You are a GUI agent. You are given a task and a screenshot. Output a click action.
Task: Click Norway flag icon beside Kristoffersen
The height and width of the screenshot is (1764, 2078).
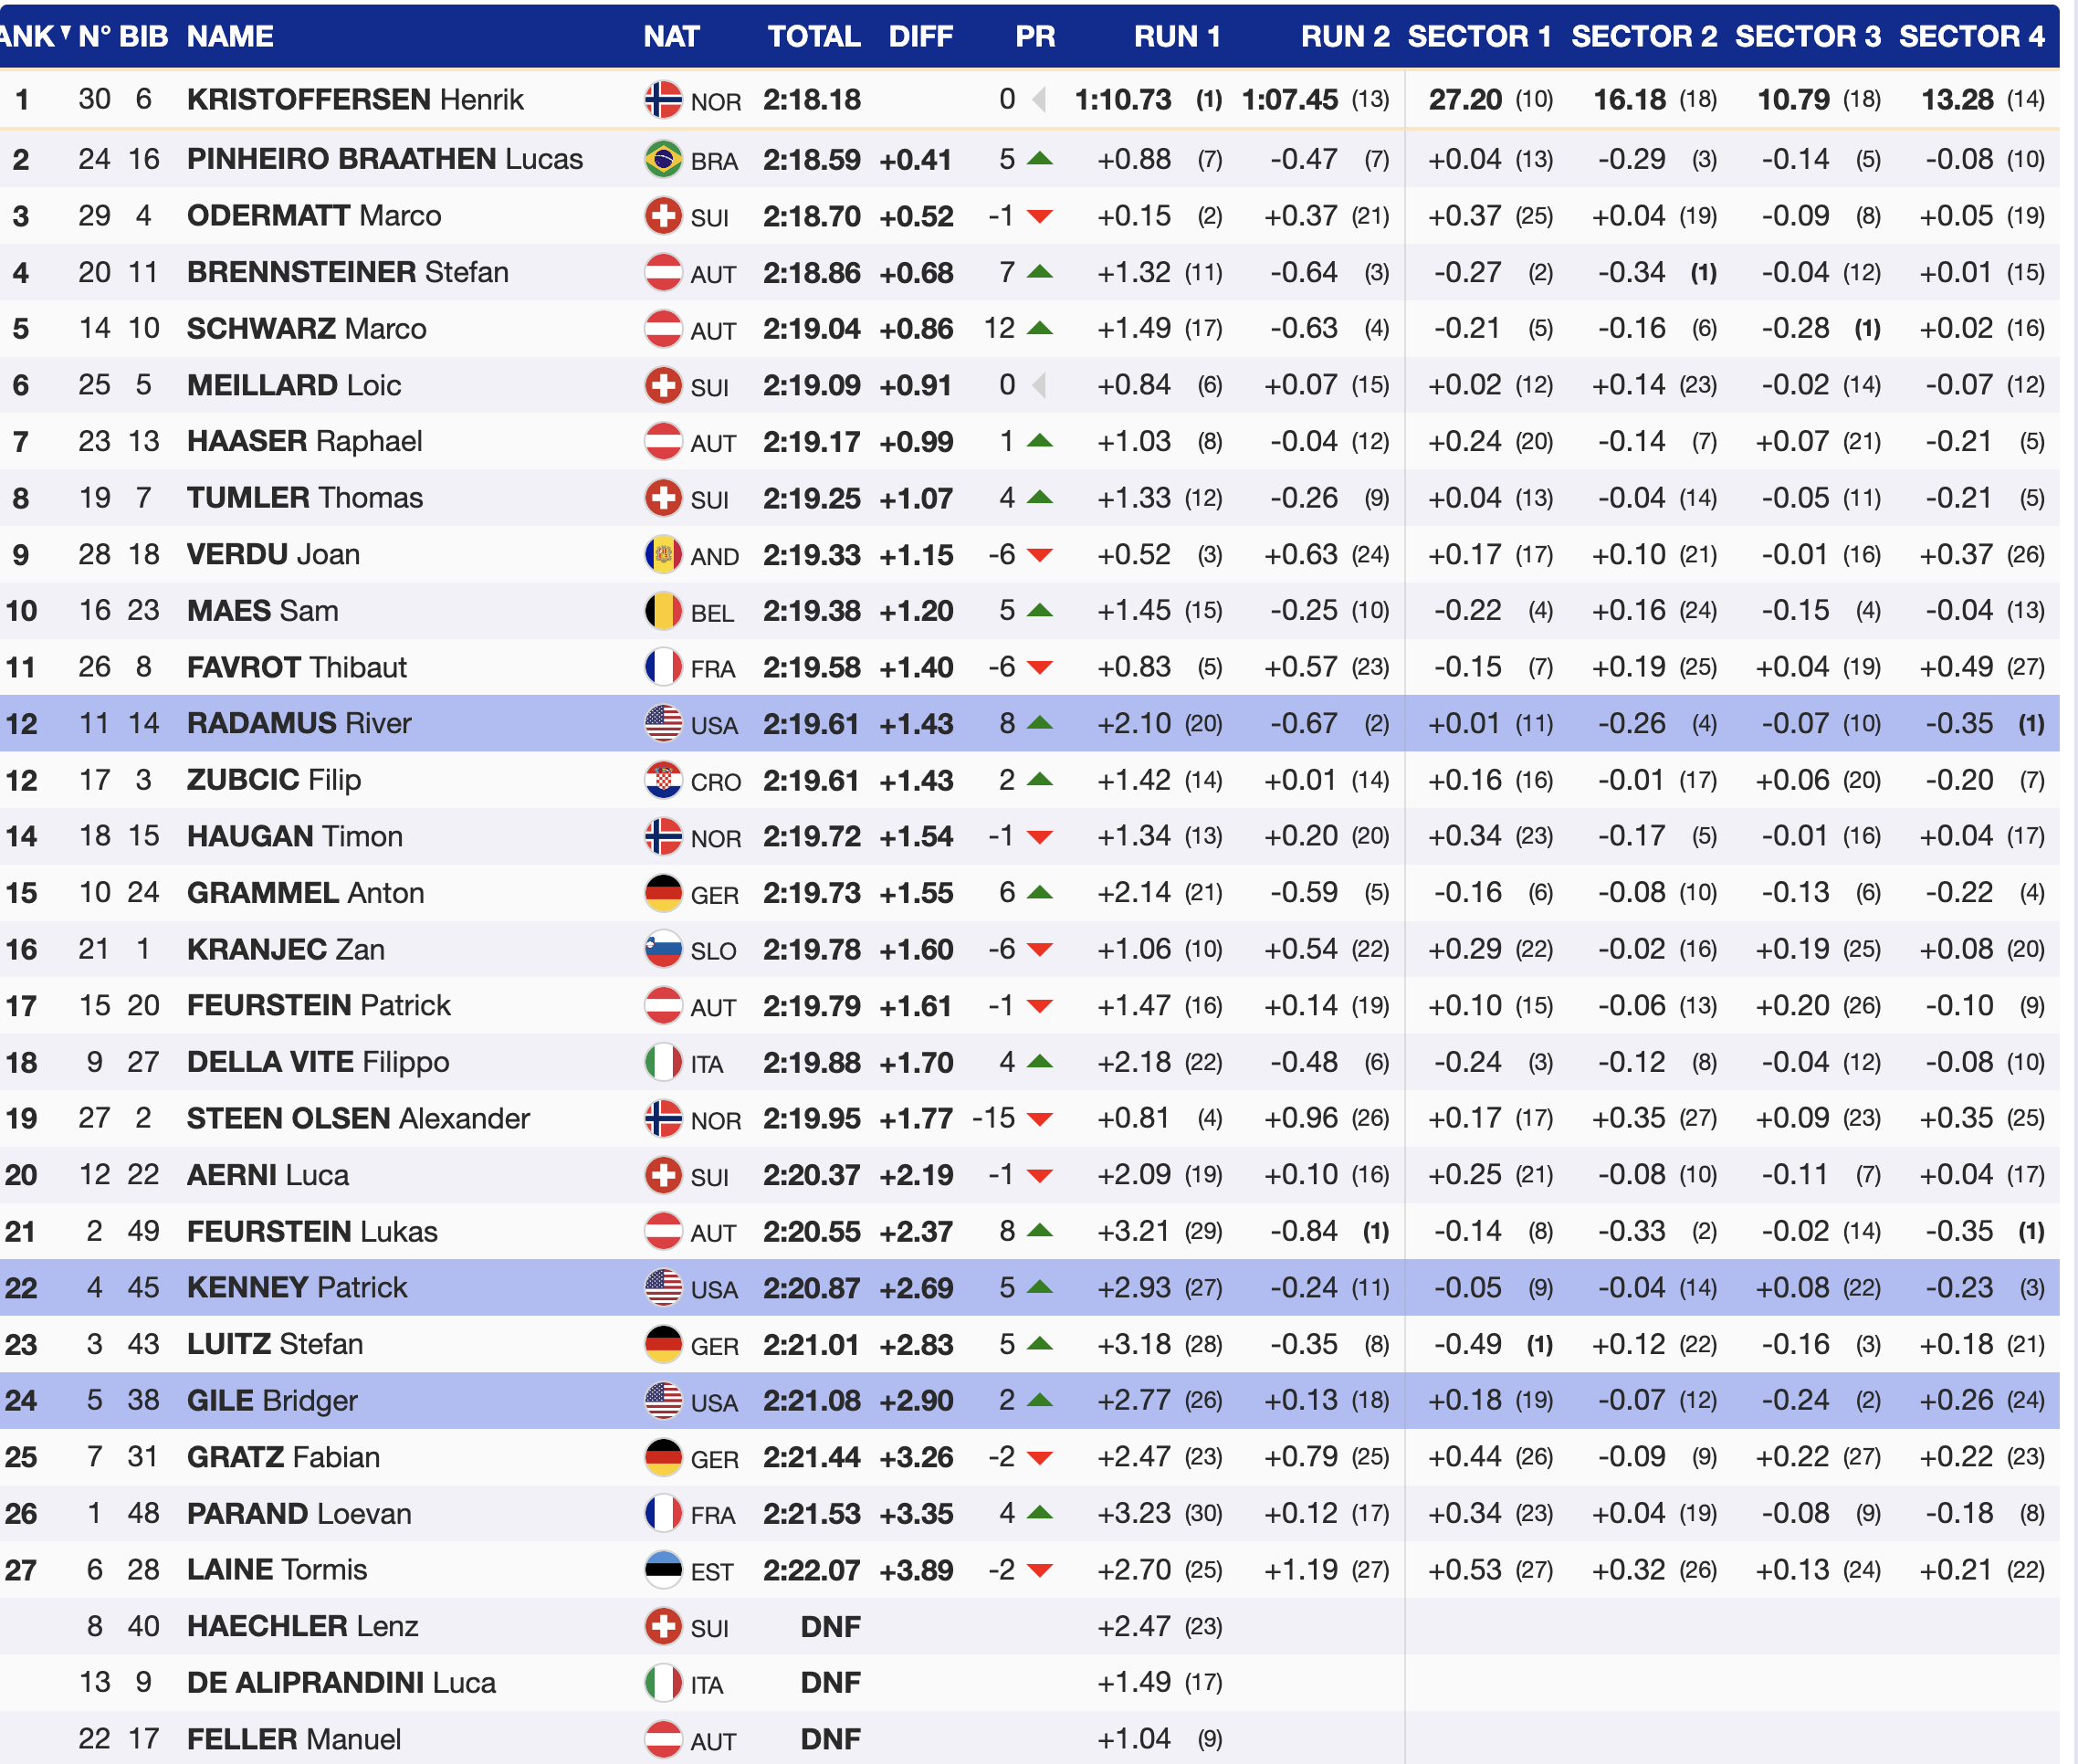tap(663, 100)
